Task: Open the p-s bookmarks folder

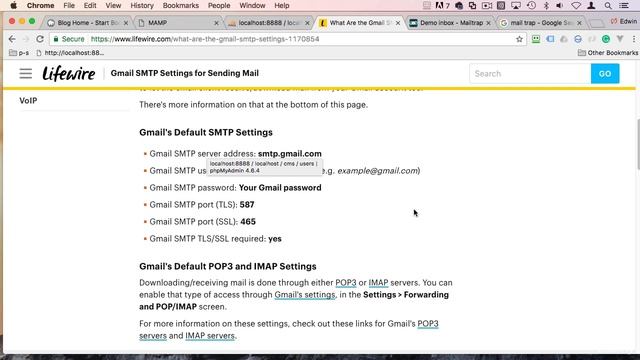Action: [19, 53]
